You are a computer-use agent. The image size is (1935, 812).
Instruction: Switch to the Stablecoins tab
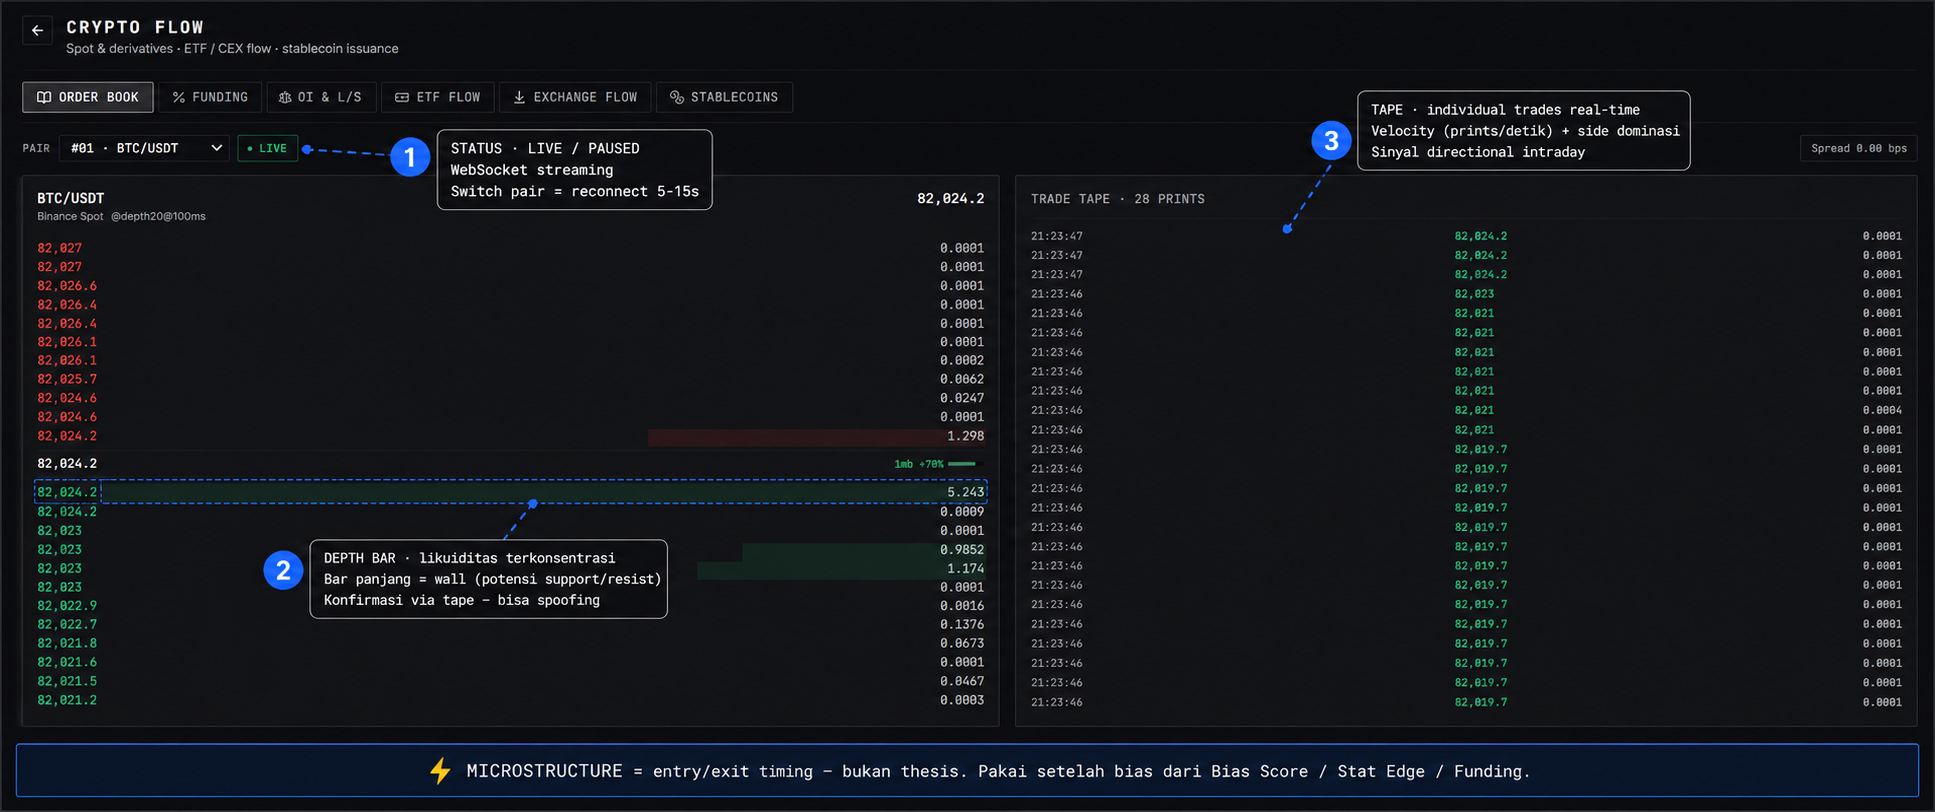(724, 97)
